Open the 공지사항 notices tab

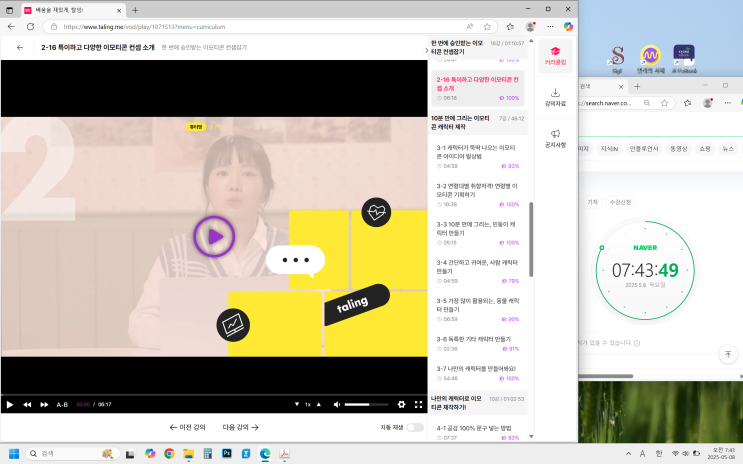coord(555,138)
